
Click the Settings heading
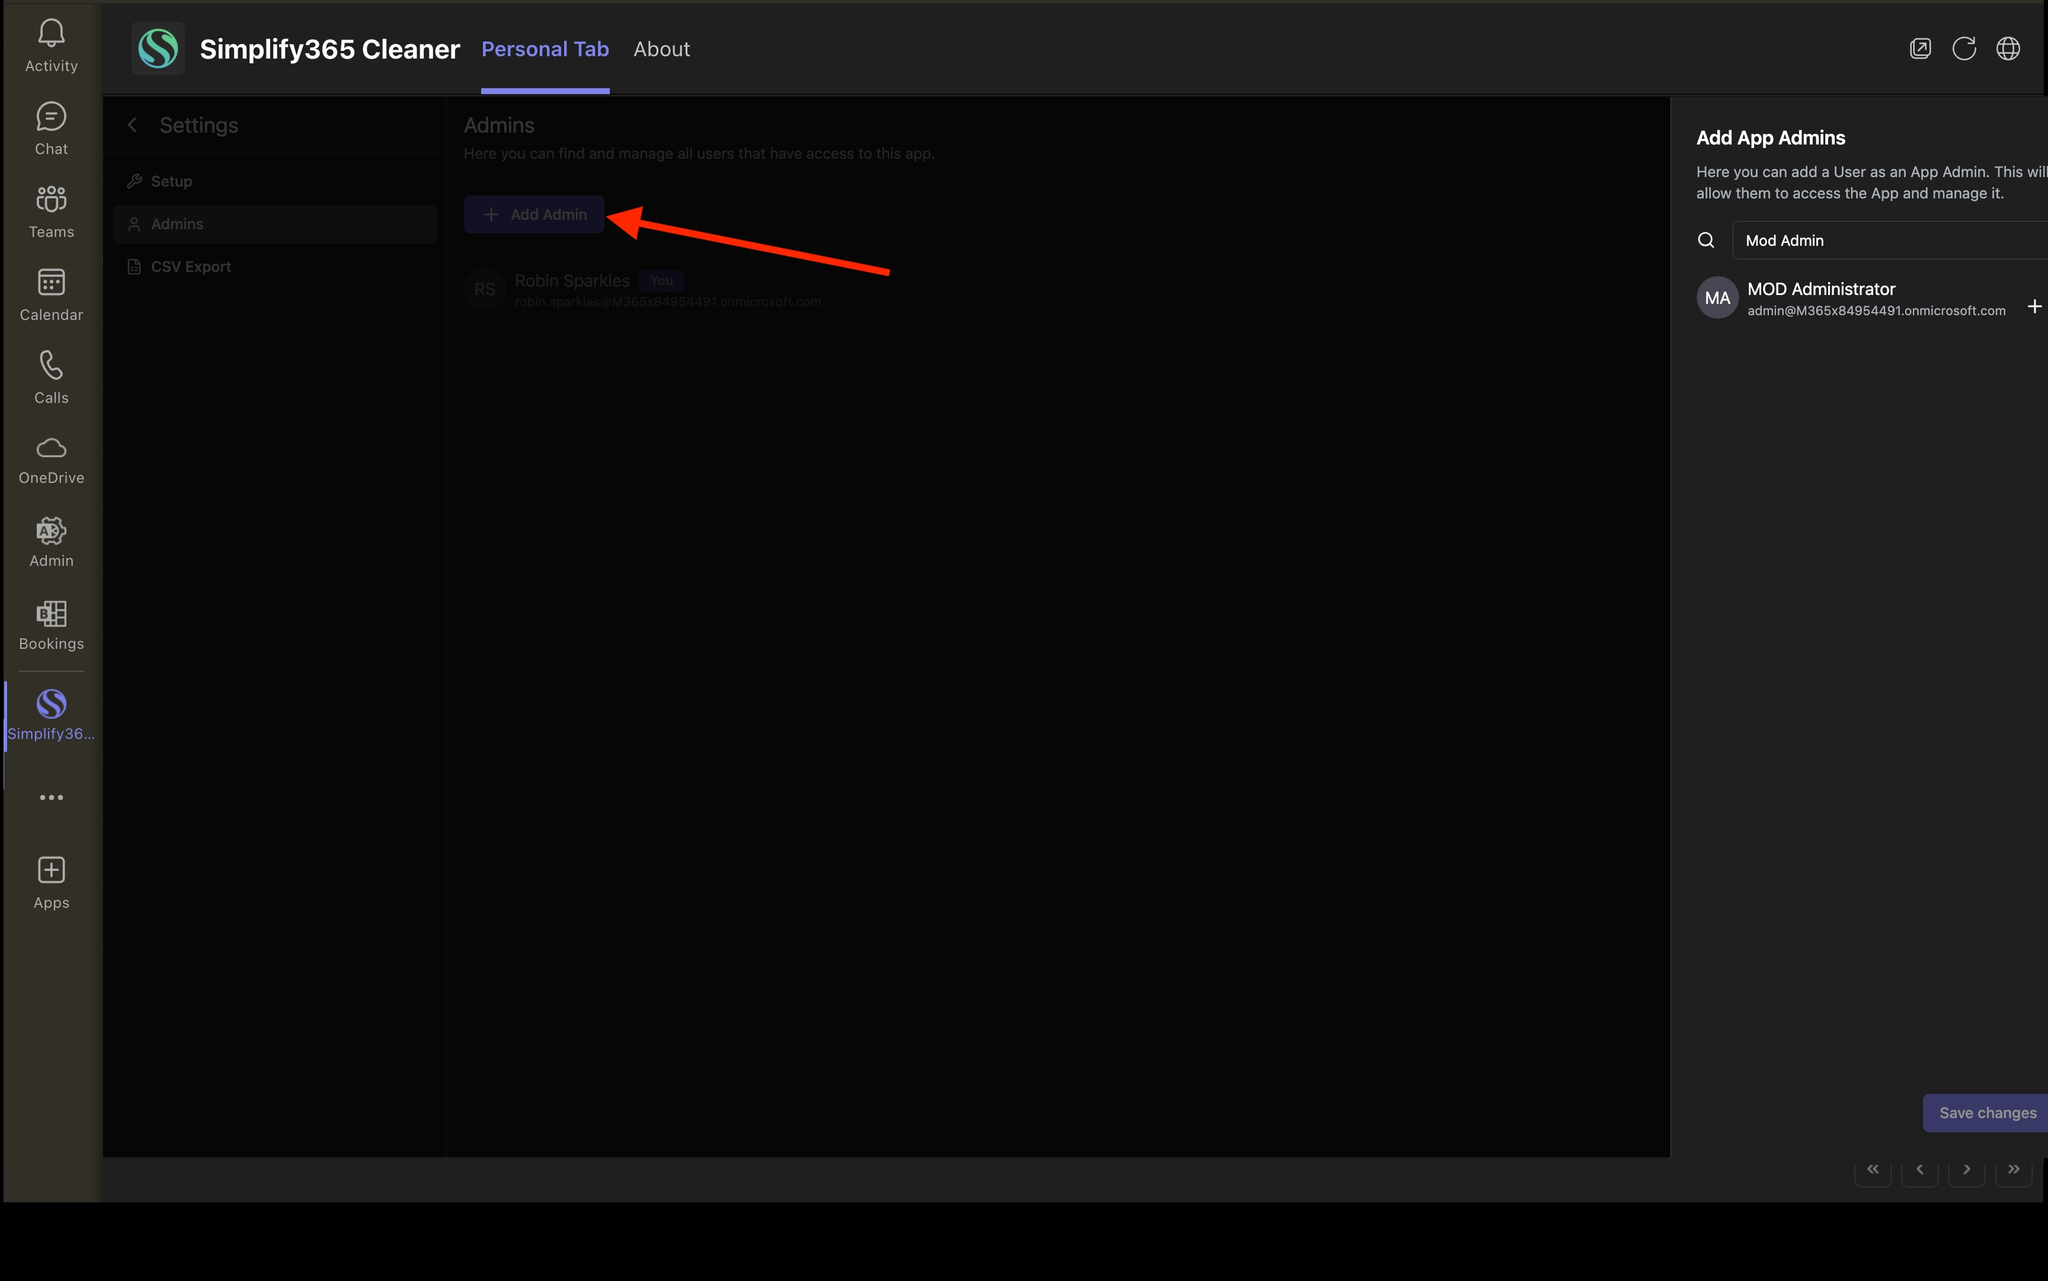[199, 125]
